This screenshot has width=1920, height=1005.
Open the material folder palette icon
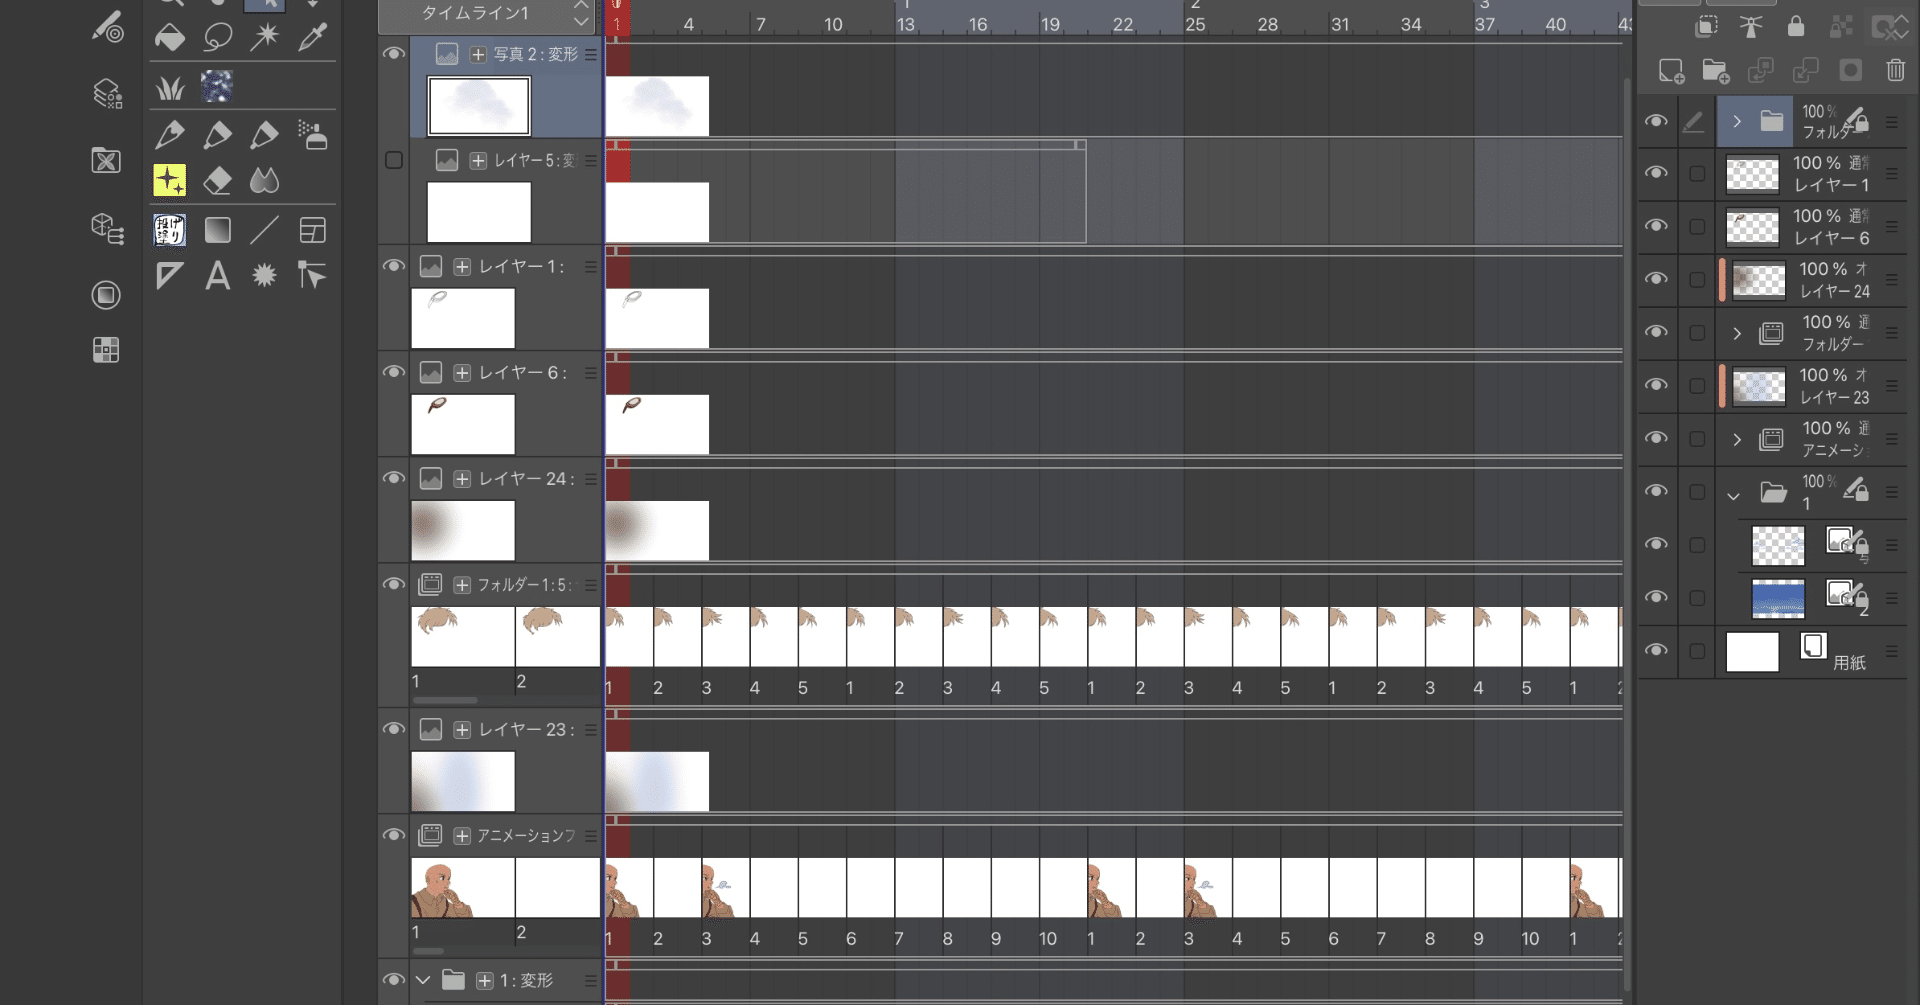pyautogui.click(x=106, y=160)
